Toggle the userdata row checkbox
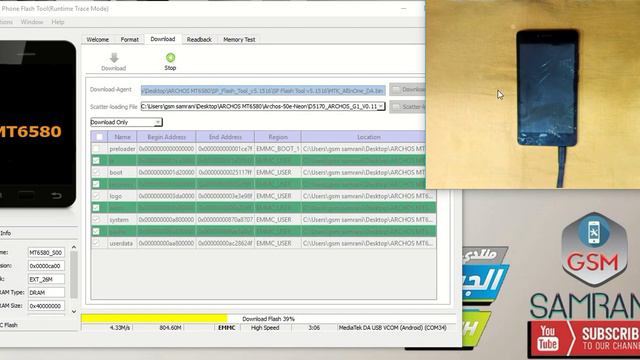This screenshot has height=360, width=640. [96, 243]
